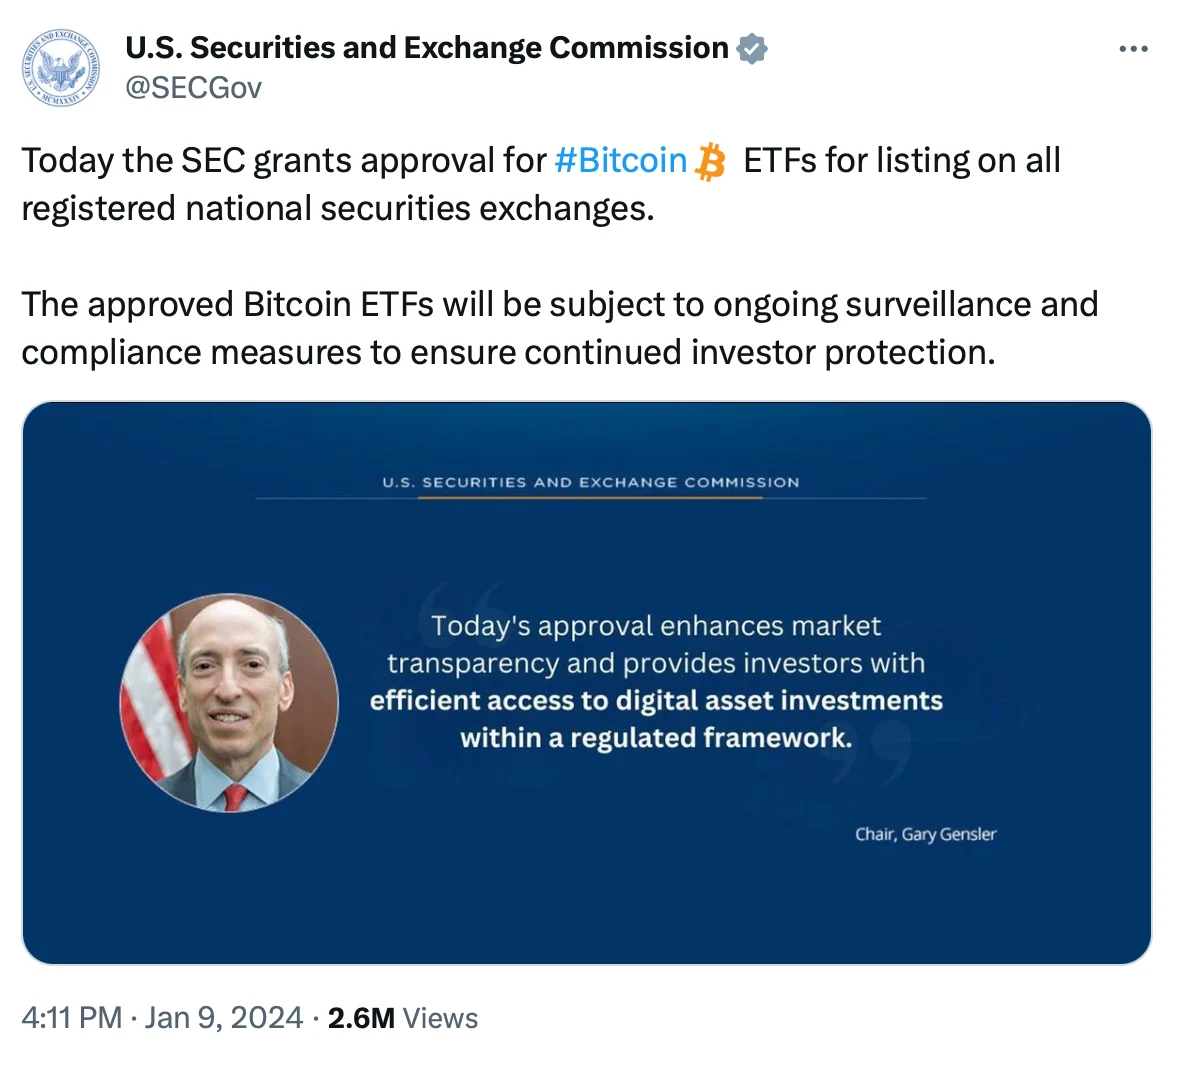This screenshot has width=1184, height=1066.
Task: Follow the #Bitcoin hashtag link
Action: point(620,161)
